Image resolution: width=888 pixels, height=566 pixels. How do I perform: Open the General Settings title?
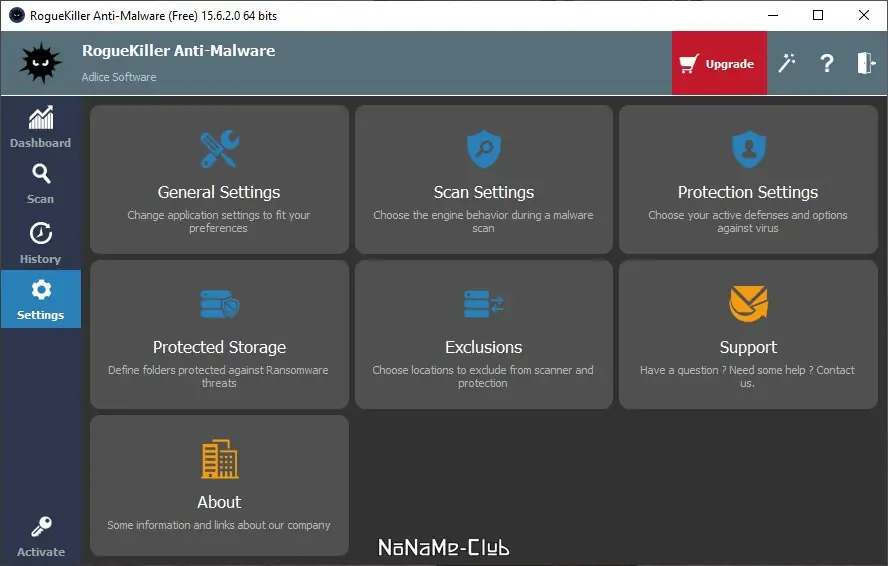point(219,193)
